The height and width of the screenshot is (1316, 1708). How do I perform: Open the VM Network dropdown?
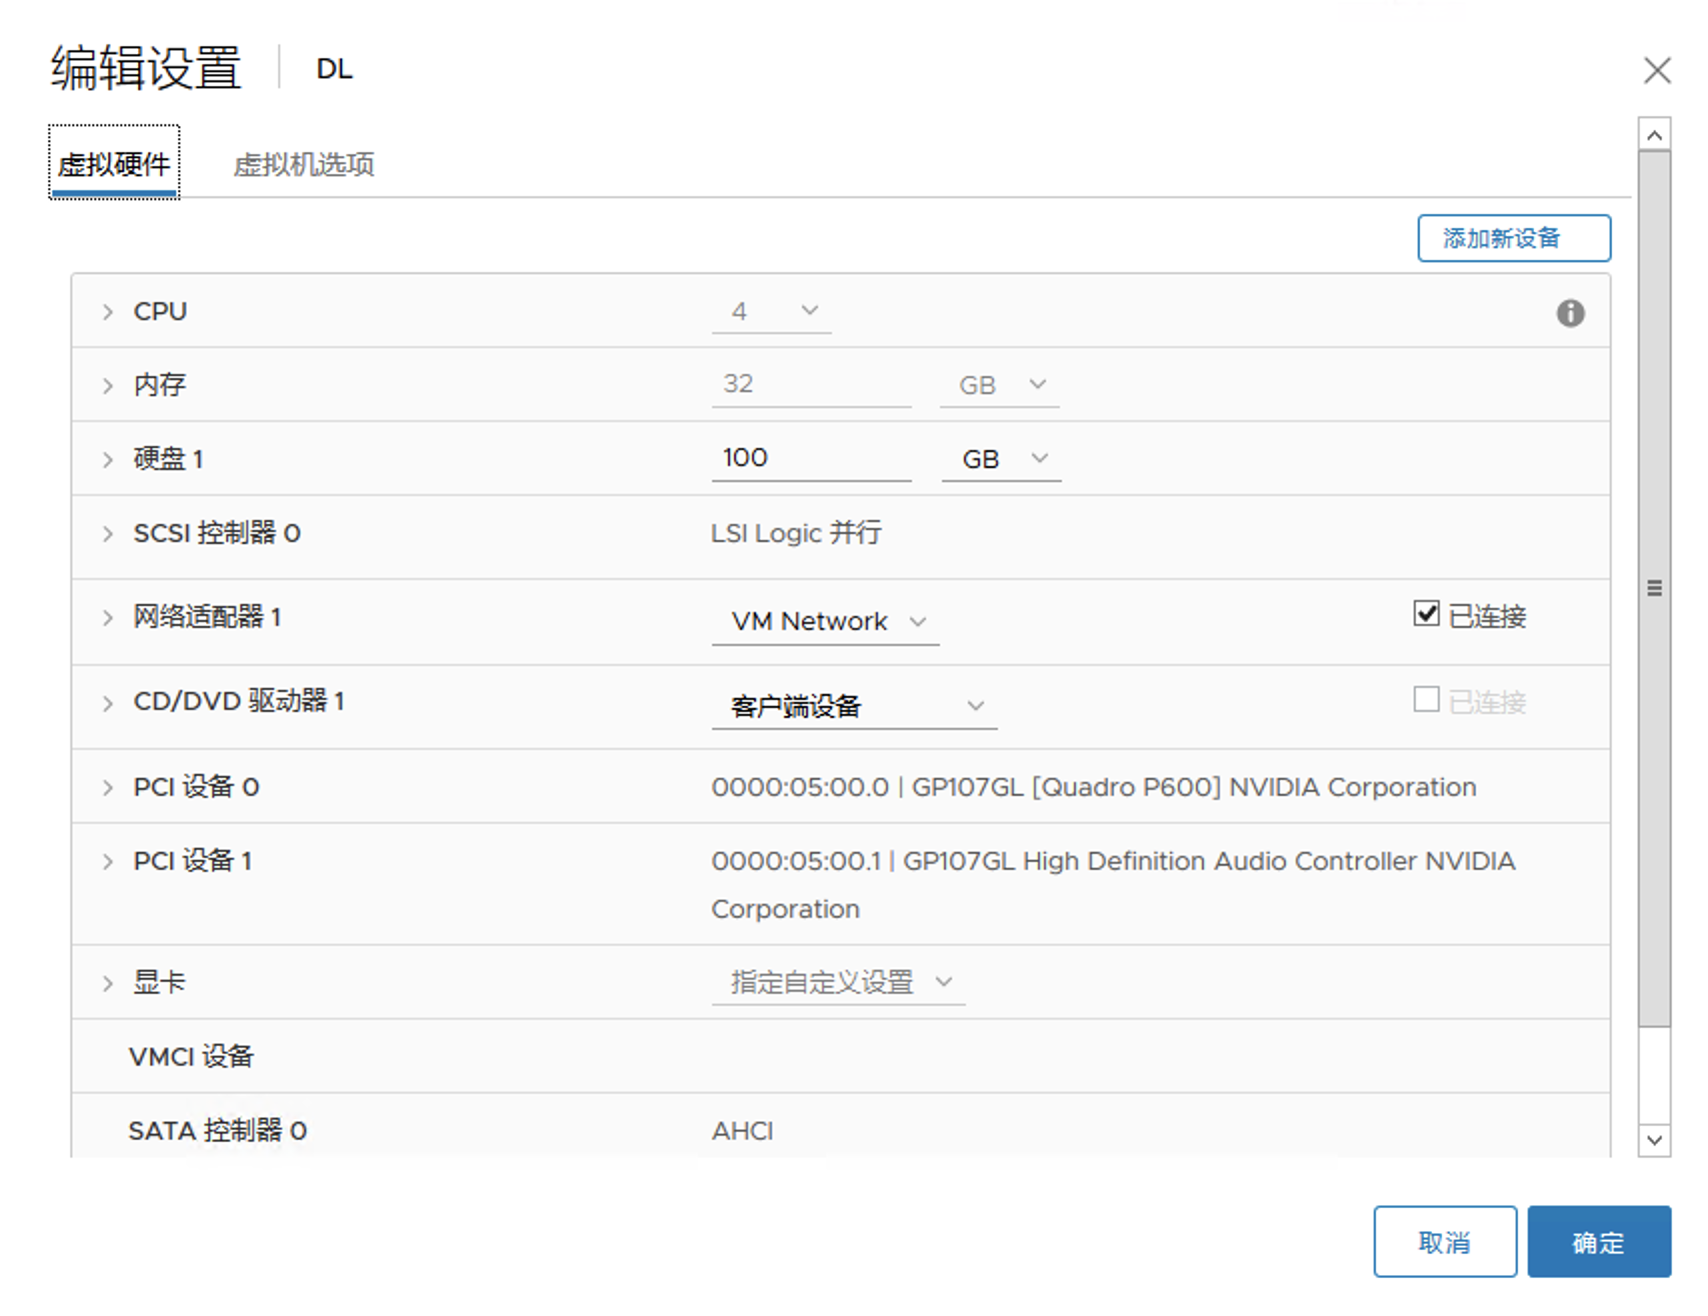(826, 622)
